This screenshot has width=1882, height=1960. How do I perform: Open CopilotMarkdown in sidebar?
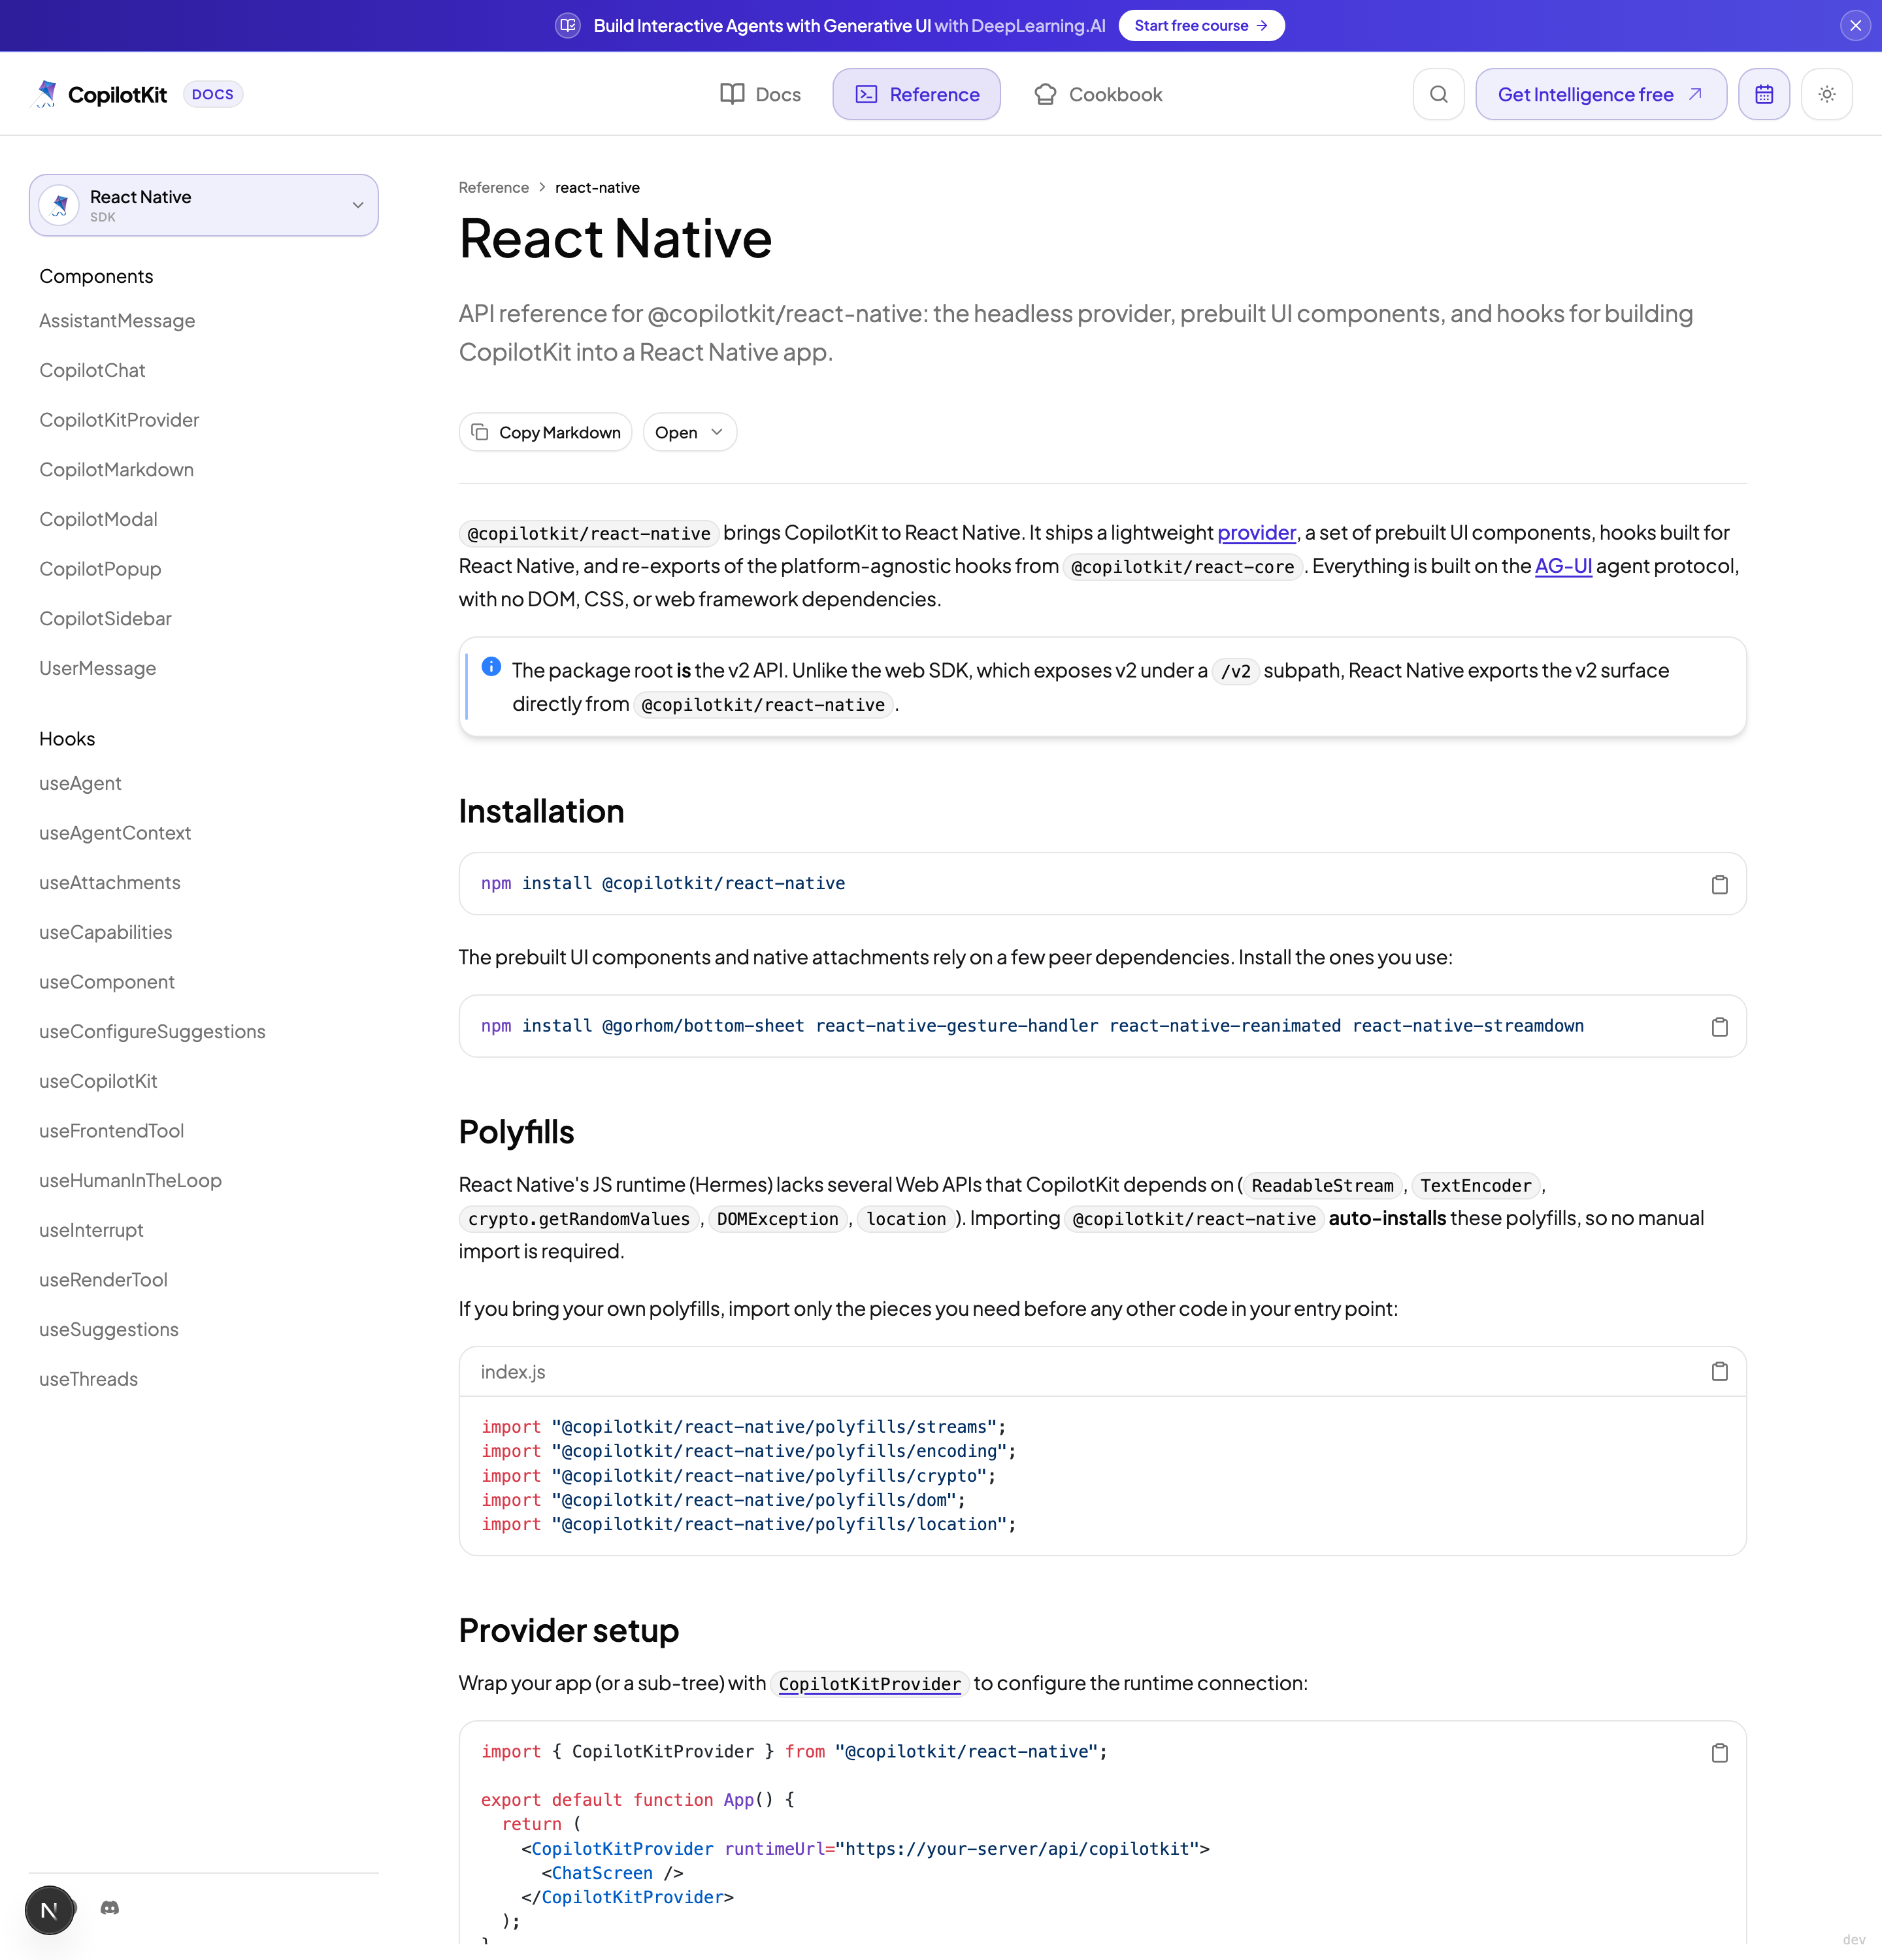tap(116, 470)
